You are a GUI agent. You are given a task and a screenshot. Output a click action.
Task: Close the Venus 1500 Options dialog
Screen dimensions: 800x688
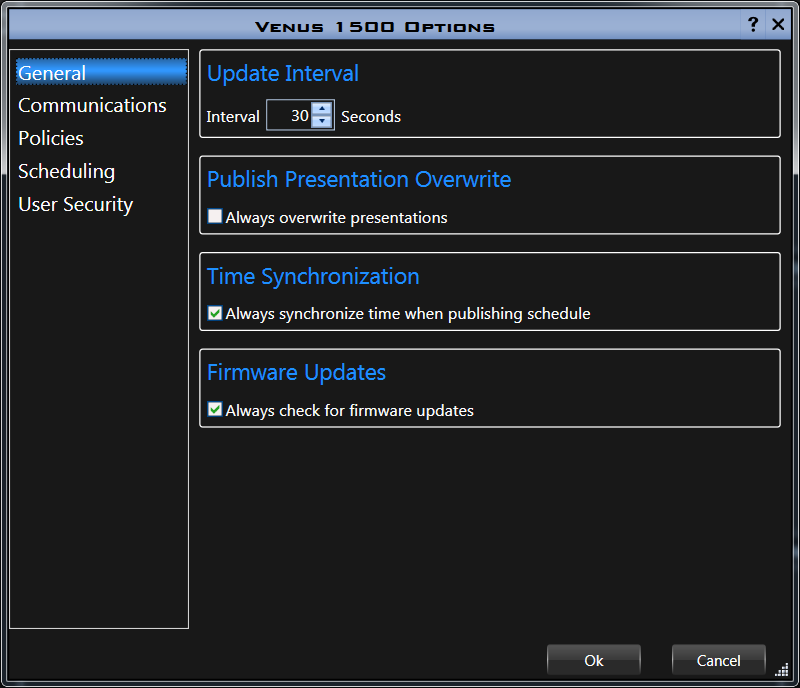(x=777, y=25)
